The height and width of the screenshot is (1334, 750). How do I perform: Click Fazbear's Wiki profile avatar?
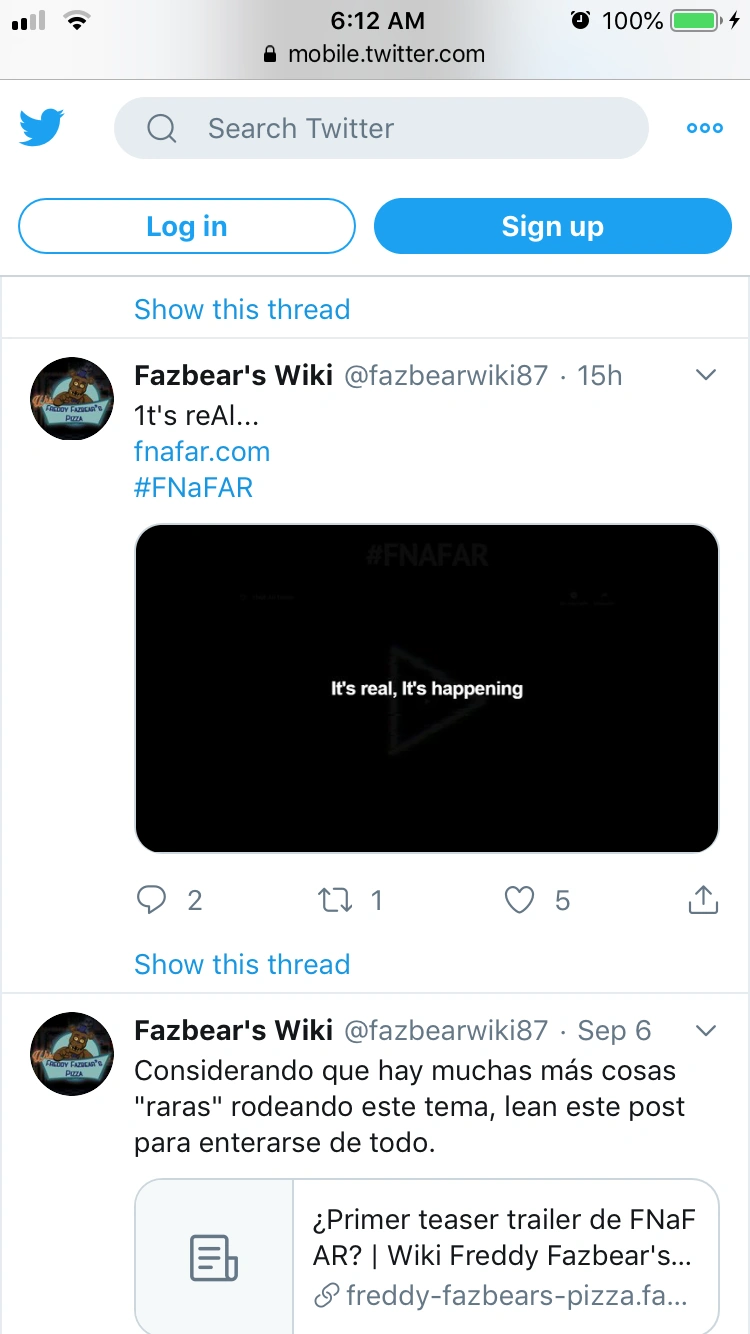[x=72, y=399]
